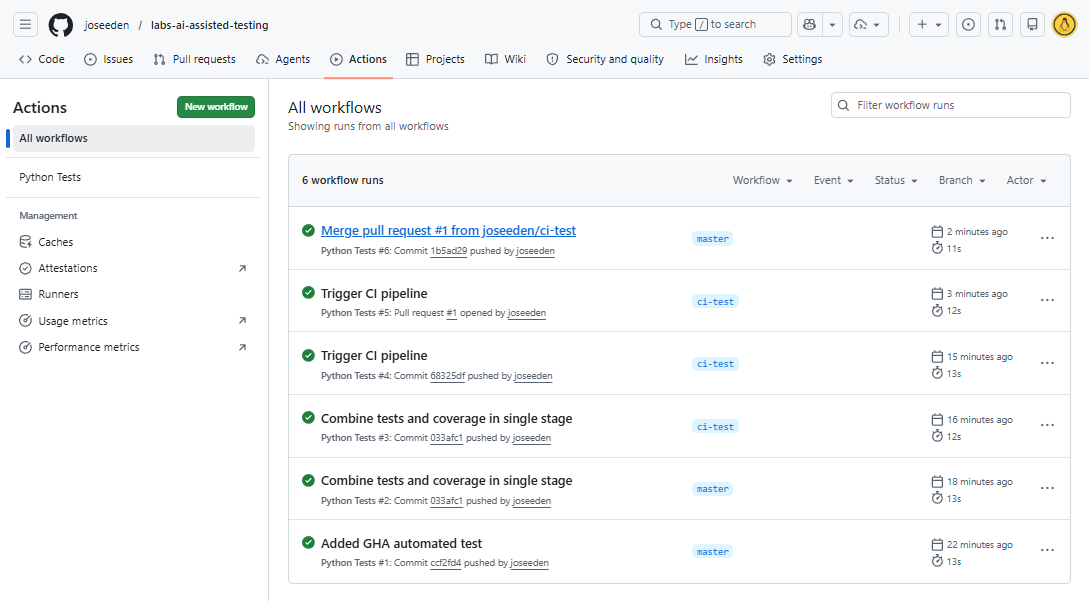Switch to the Pull requests tab

click(194, 59)
